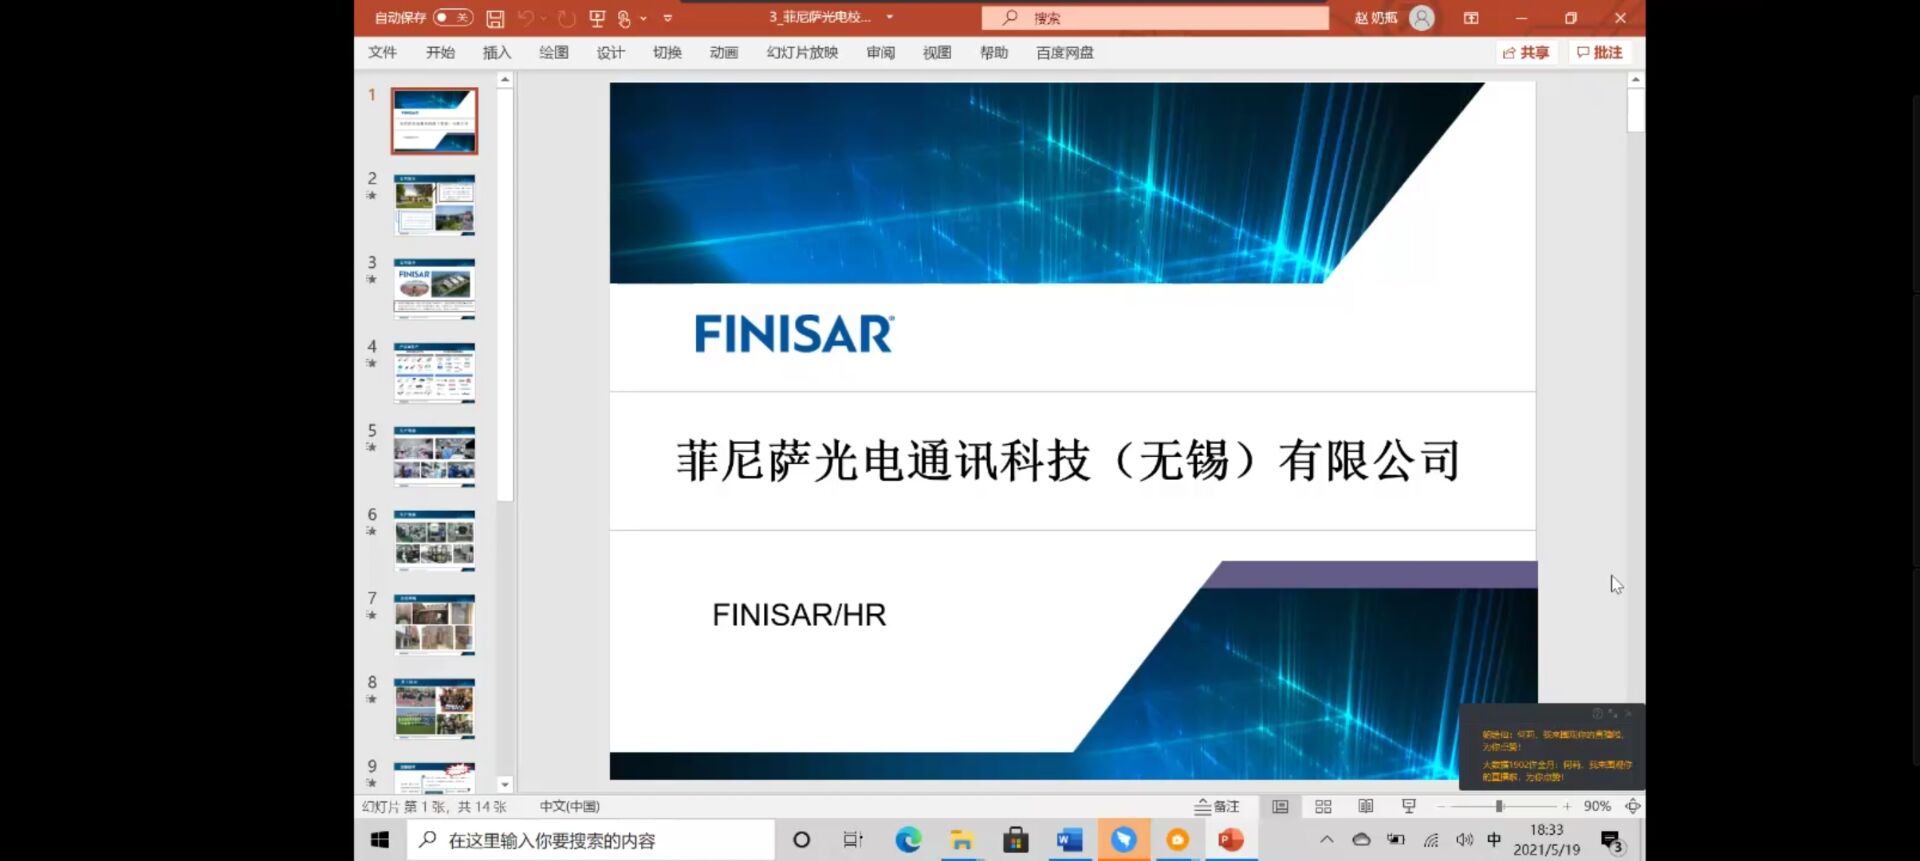Toggle the Notes (备注) pane
1920x861 pixels.
(x=1217, y=806)
